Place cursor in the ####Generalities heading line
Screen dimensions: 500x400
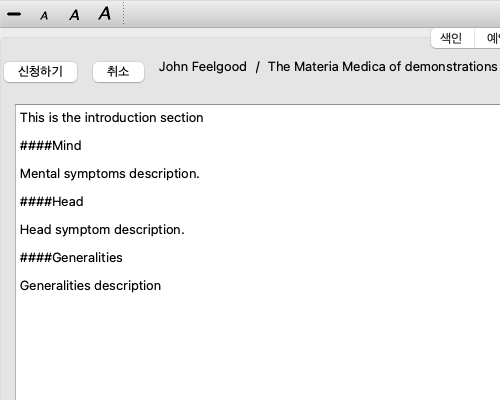tap(71, 258)
